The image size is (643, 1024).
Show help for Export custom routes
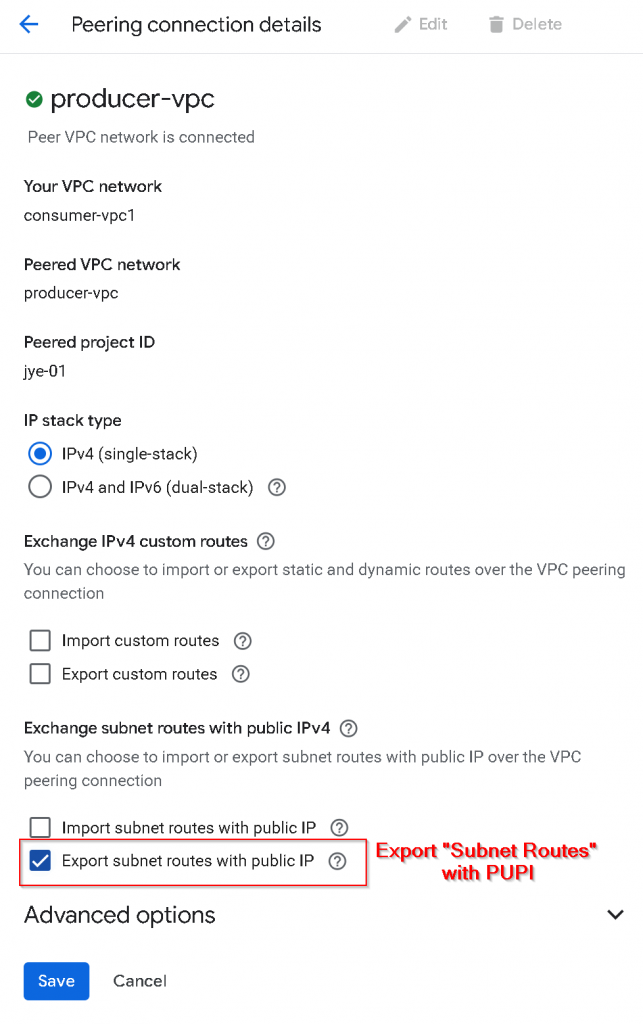pyautogui.click(x=240, y=674)
